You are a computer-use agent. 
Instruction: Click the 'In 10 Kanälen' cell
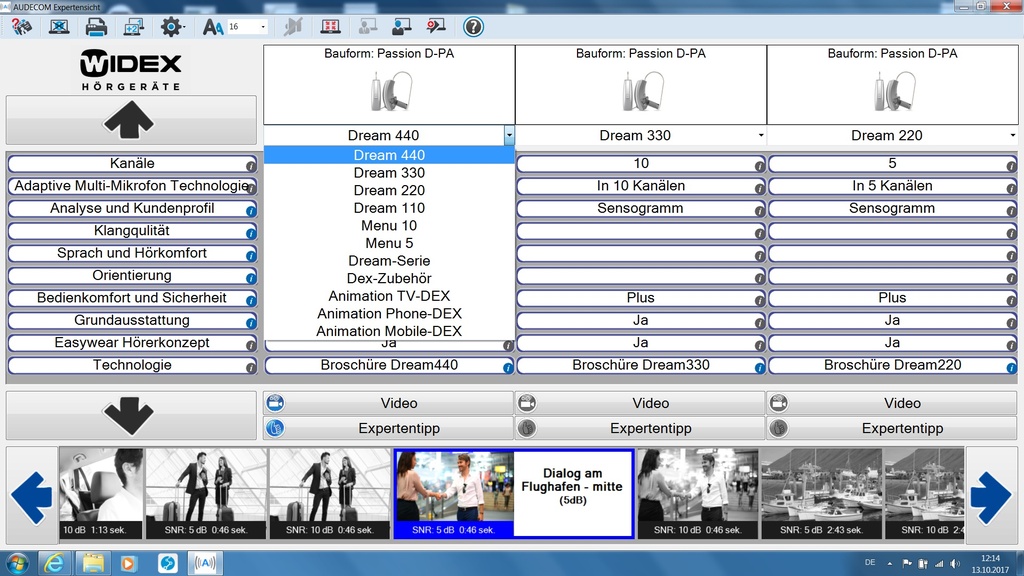(641, 185)
